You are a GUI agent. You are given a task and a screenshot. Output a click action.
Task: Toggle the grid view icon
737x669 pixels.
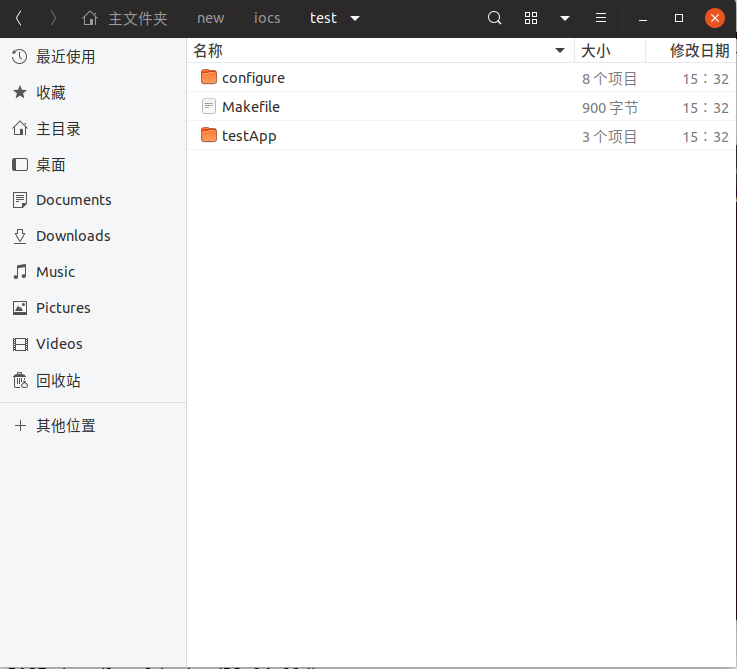[x=531, y=18]
